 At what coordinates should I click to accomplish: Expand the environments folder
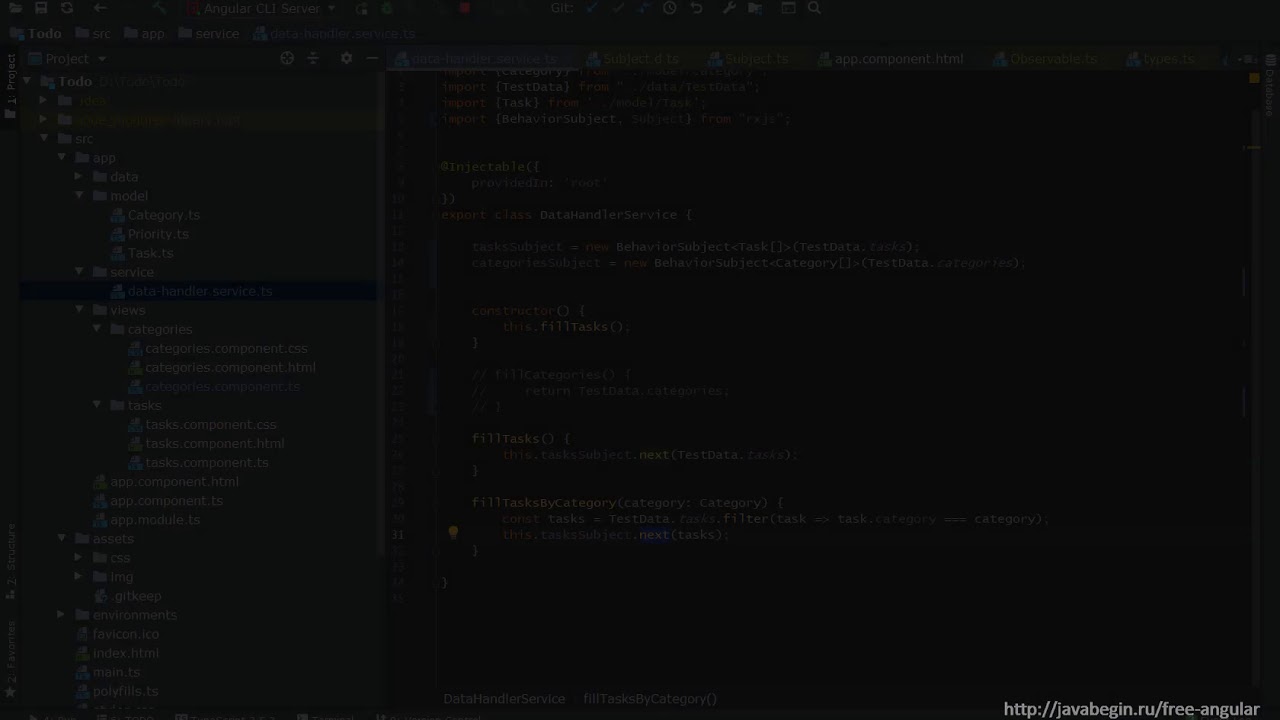click(62, 615)
